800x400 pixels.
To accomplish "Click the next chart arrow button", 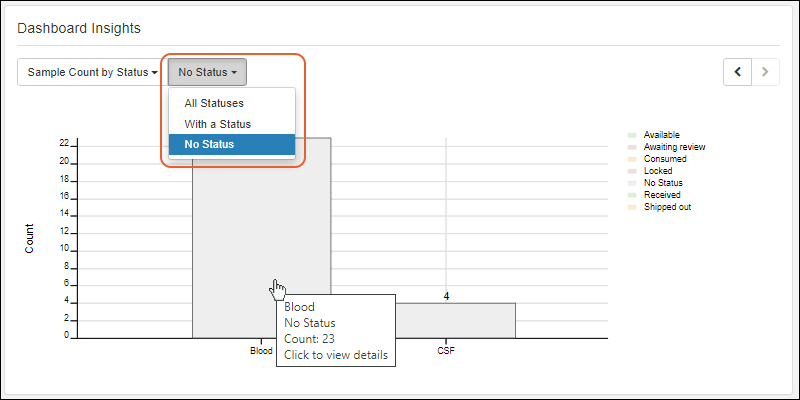I will 766,72.
